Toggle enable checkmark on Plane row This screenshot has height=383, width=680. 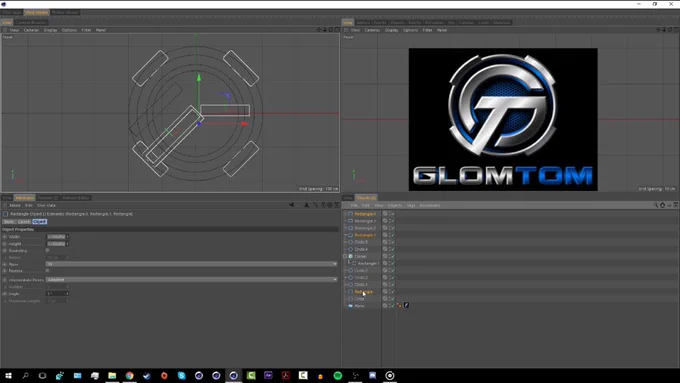click(392, 305)
